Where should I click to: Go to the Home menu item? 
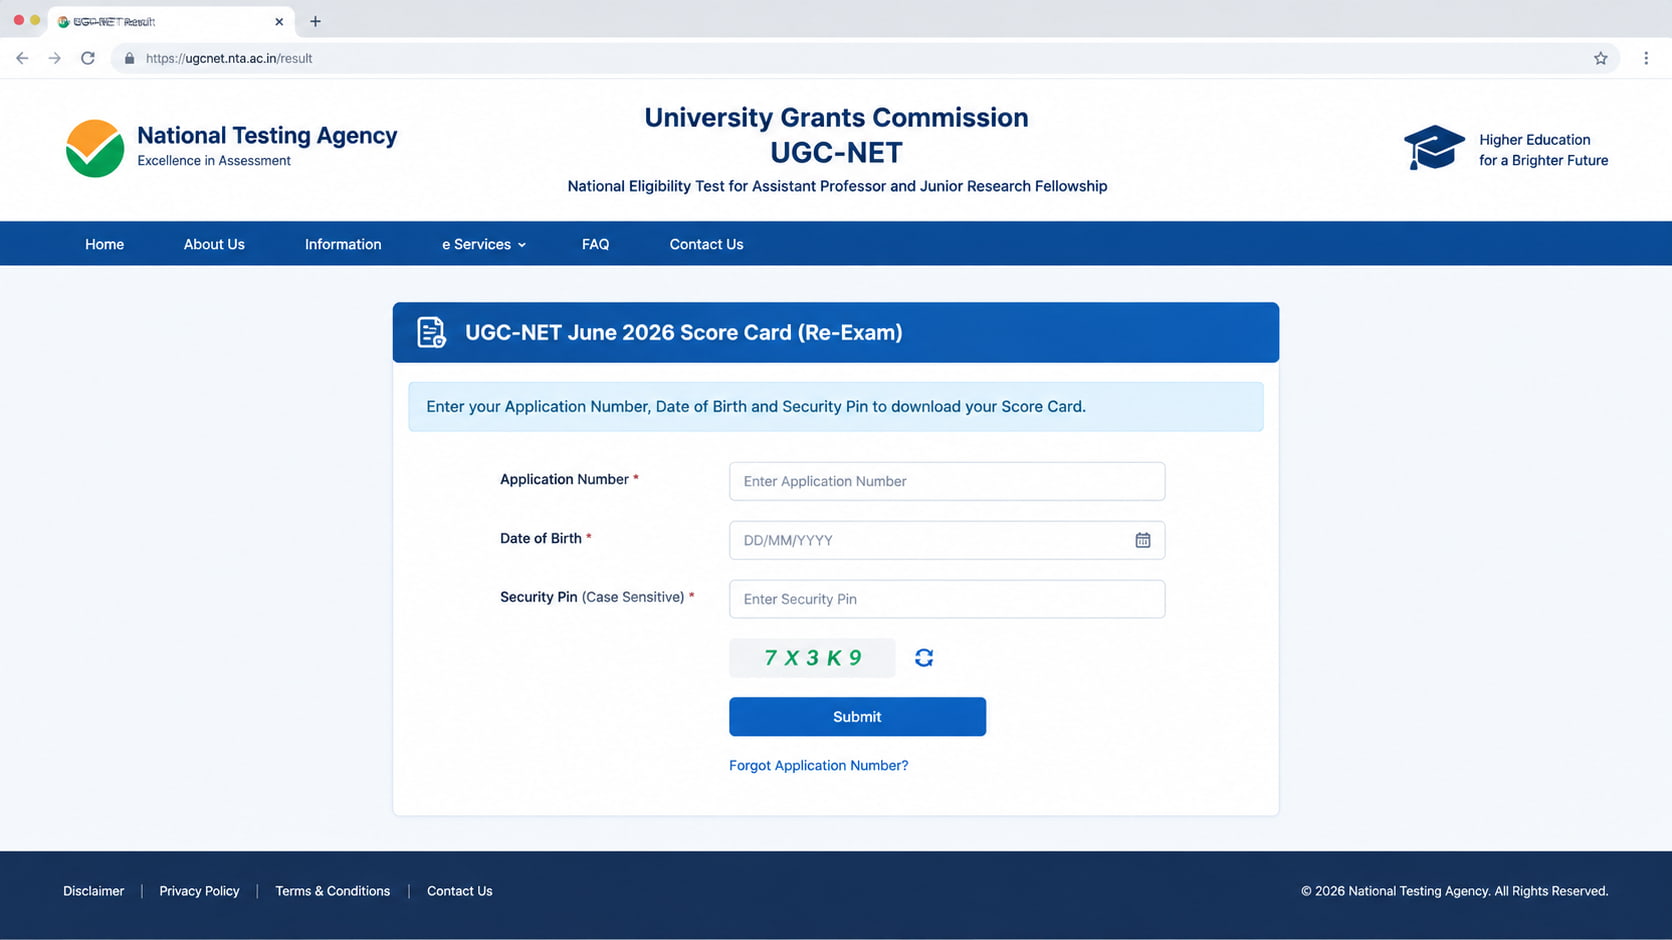(104, 244)
